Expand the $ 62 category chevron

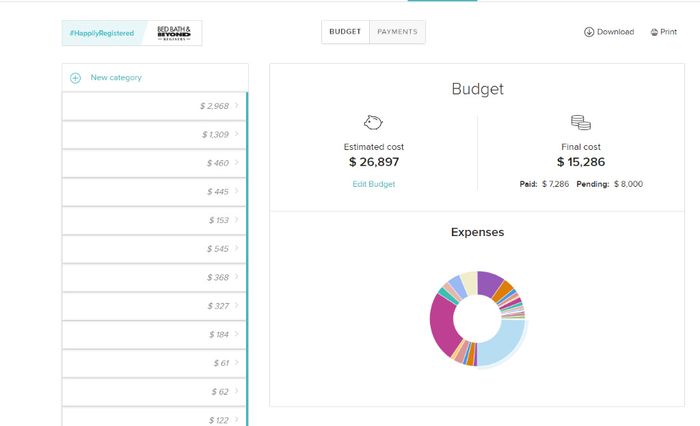pyautogui.click(x=237, y=391)
